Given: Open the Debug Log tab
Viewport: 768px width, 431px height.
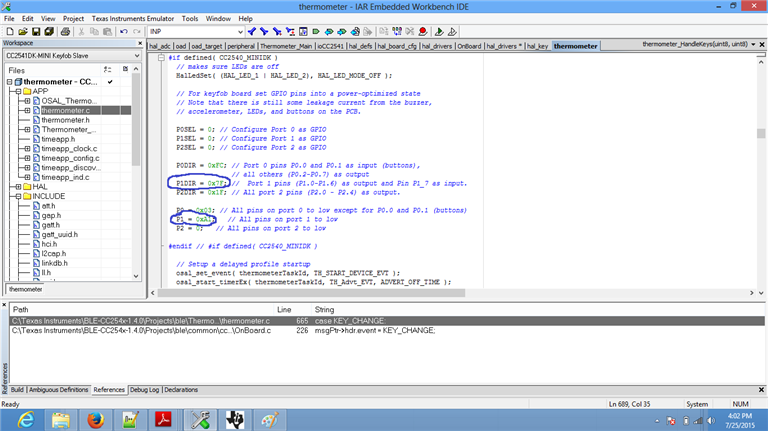Looking at the screenshot, I should coord(144,390).
